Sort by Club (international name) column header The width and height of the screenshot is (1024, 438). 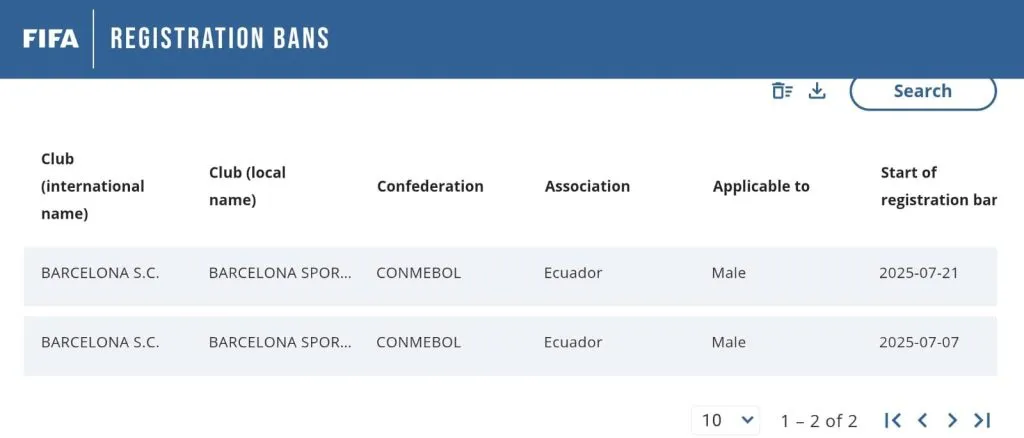click(x=92, y=186)
